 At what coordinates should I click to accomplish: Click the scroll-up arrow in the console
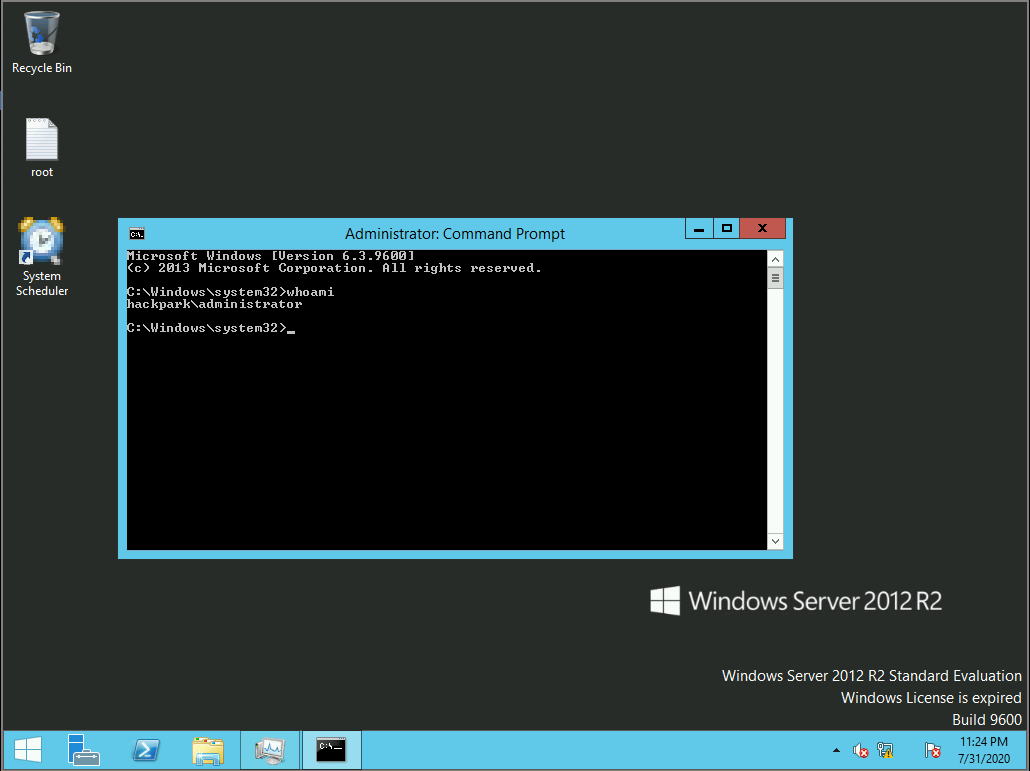tap(775, 258)
